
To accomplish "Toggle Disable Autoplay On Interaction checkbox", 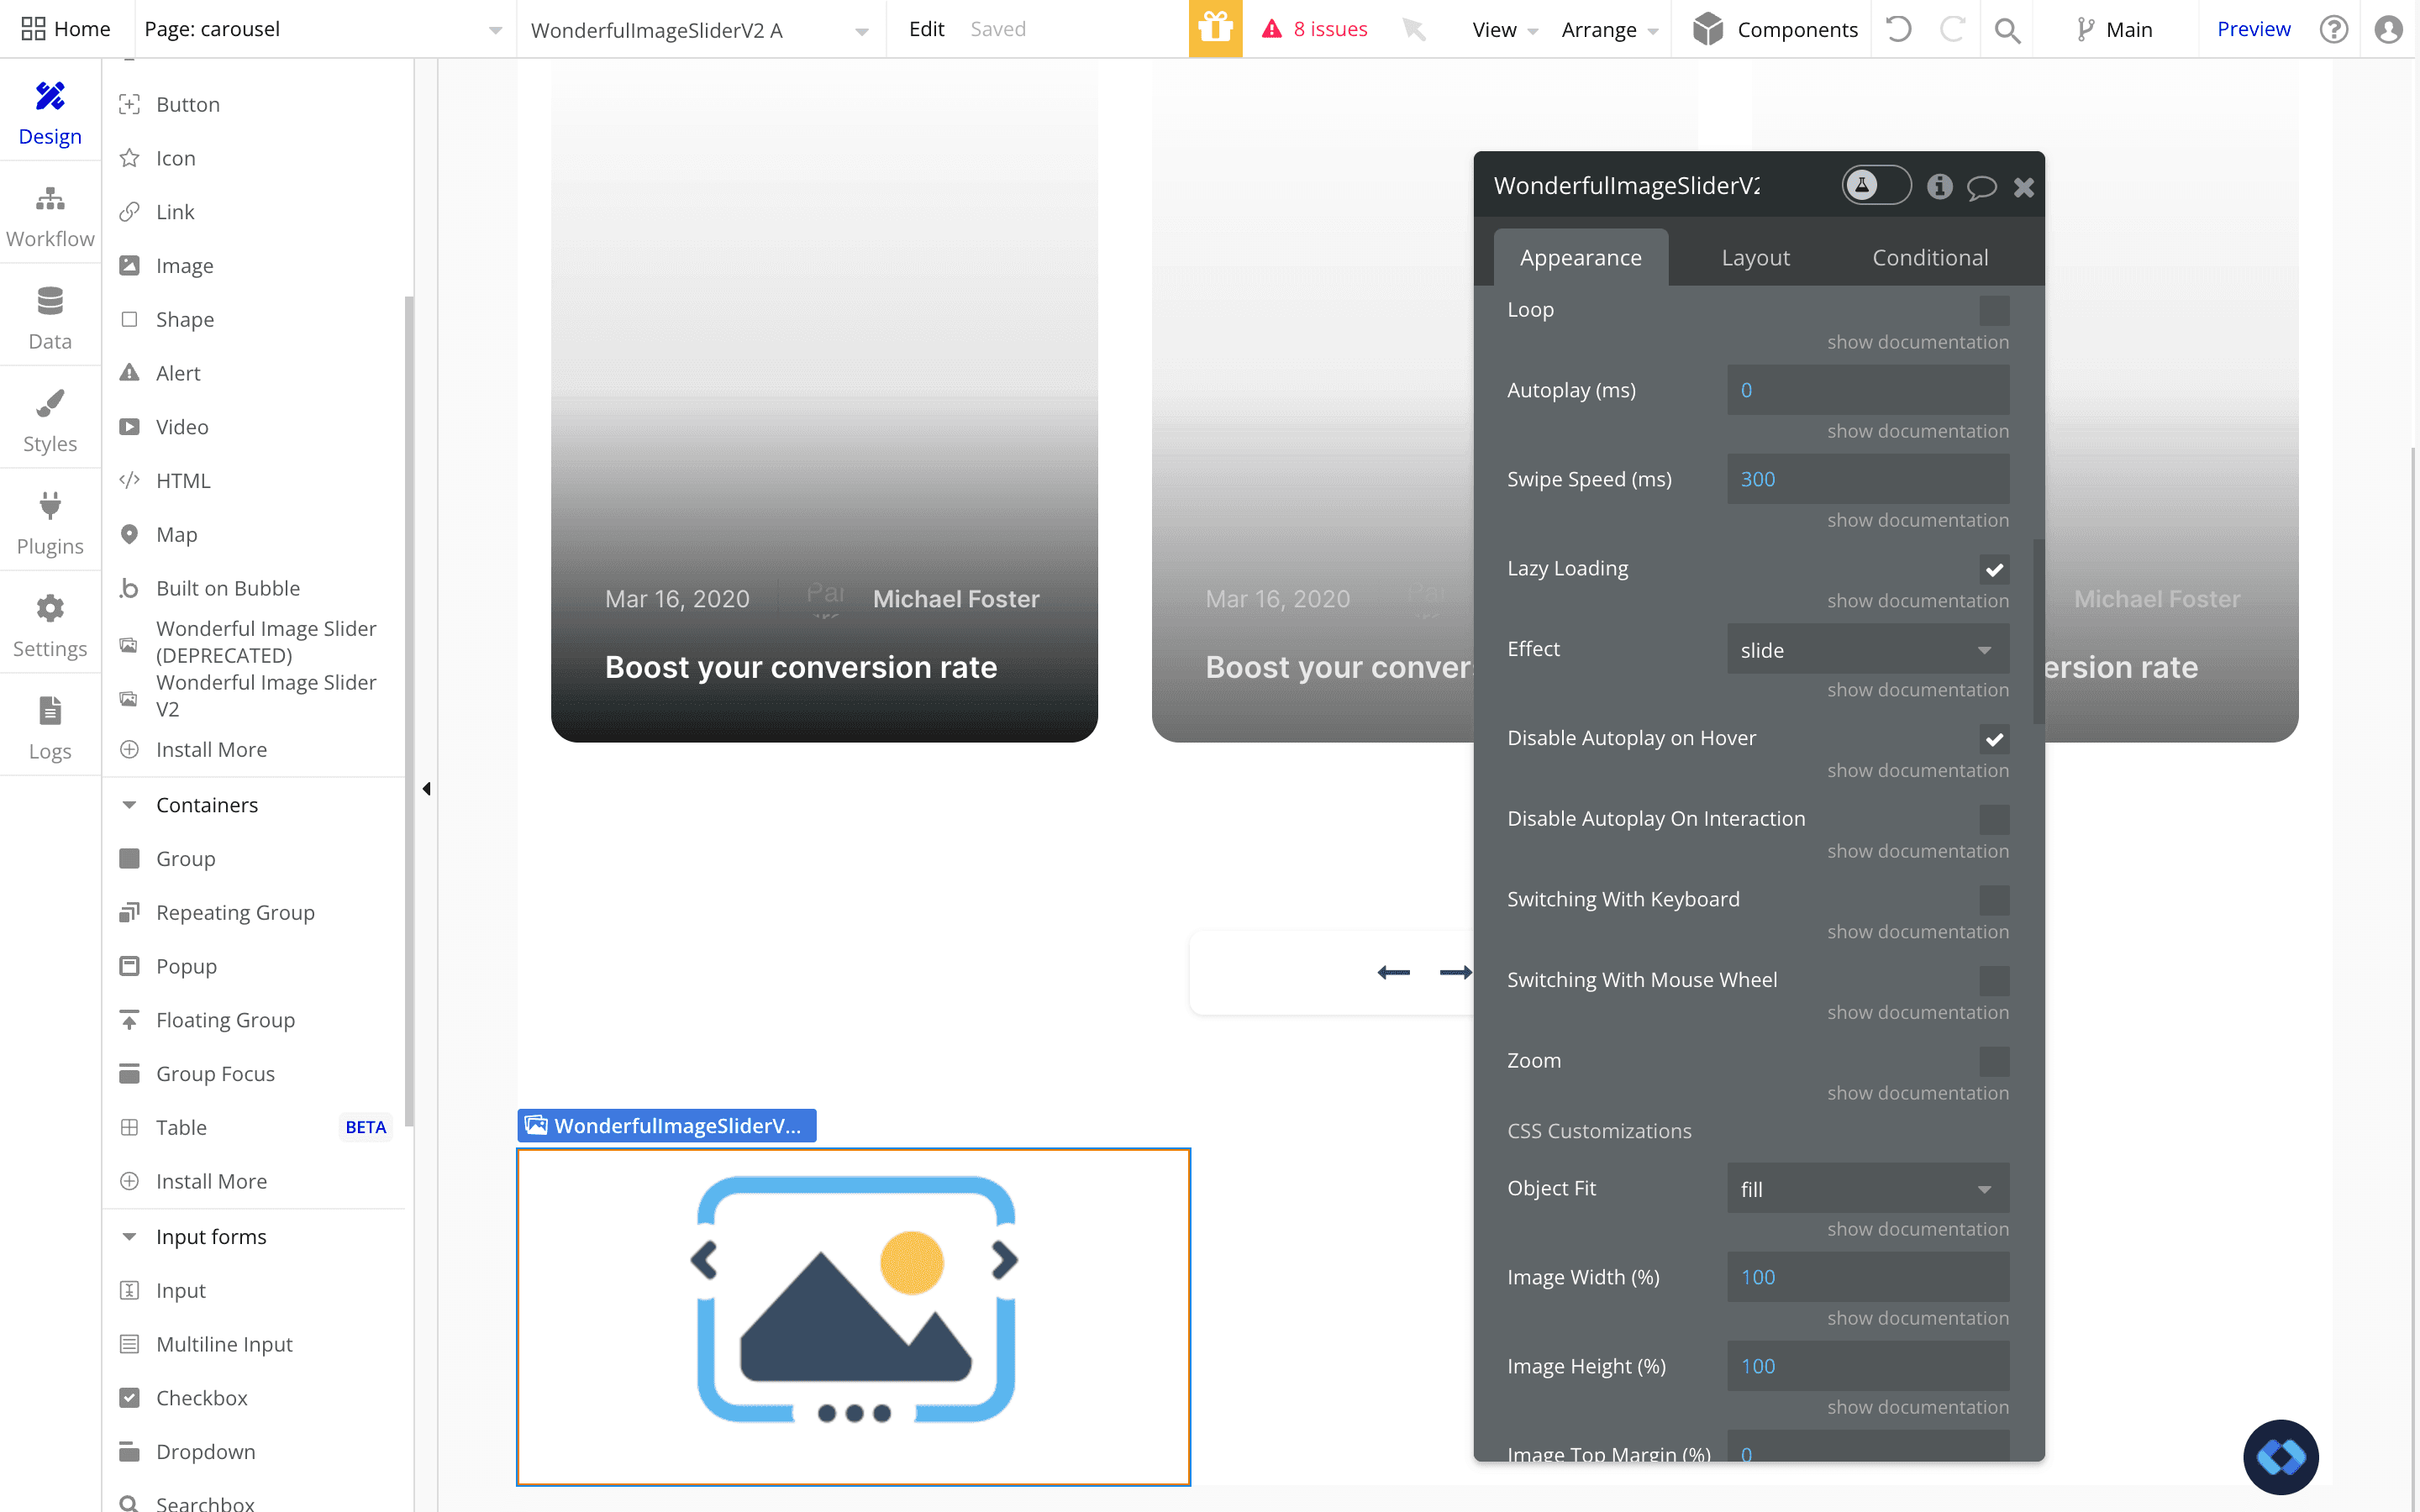I will coord(1994,819).
